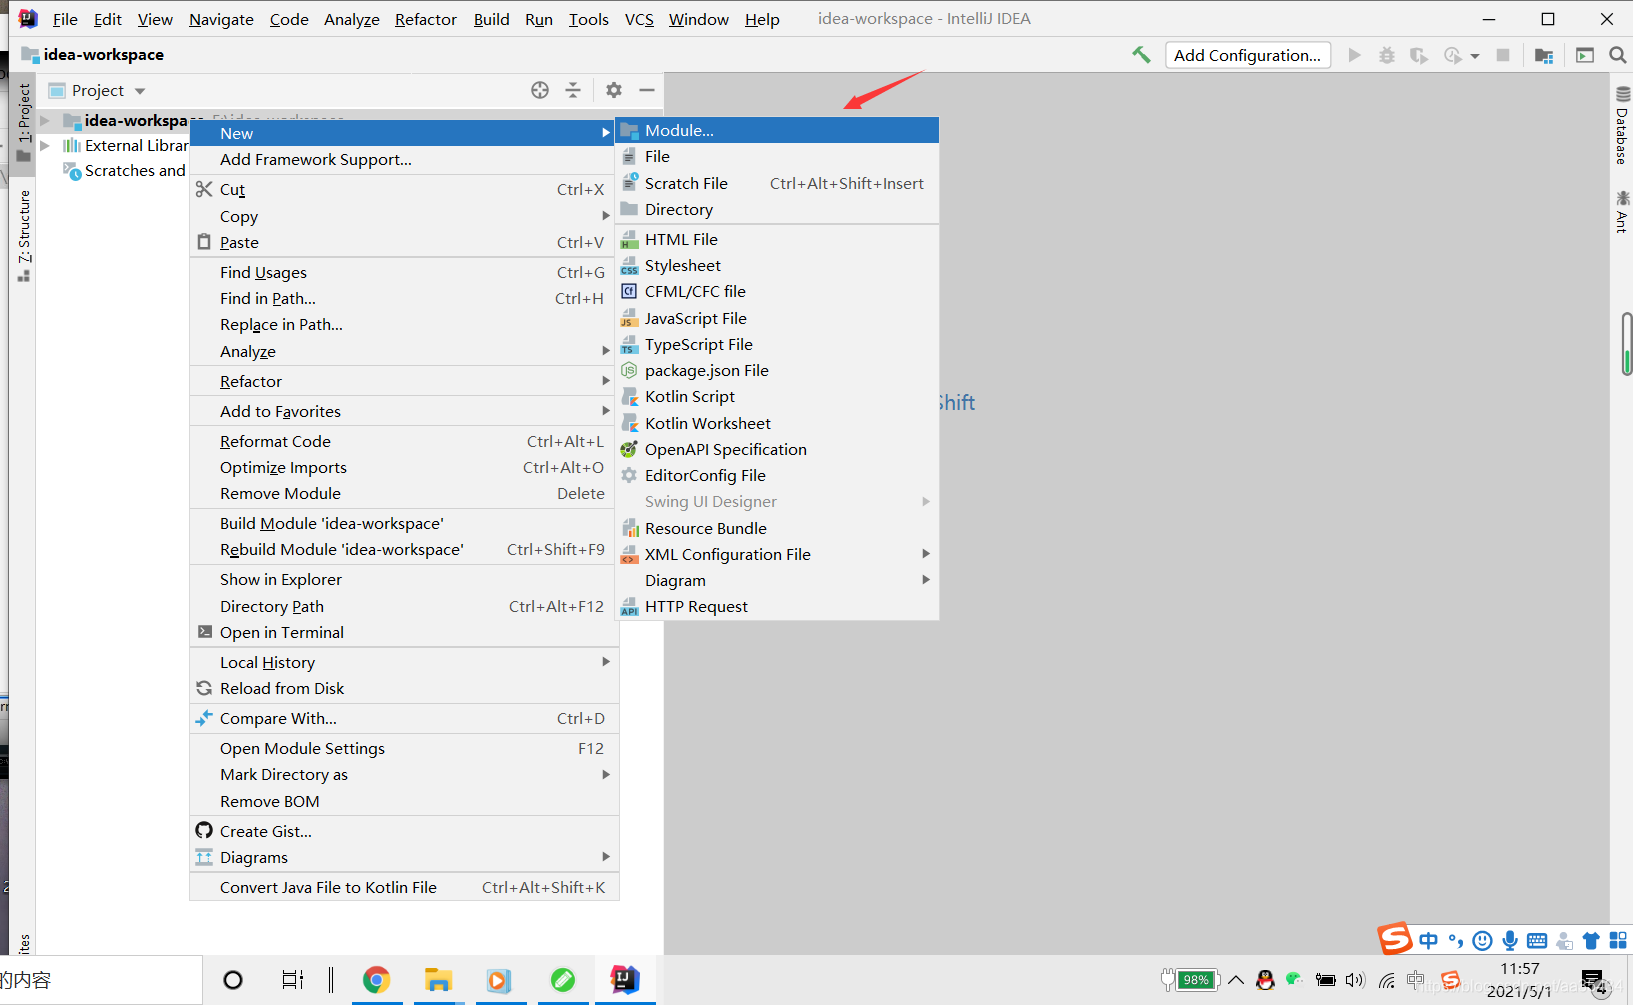Click Open in Terminal
Image resolution: width=1633 pixels, height=1005 pixels.
404,632
